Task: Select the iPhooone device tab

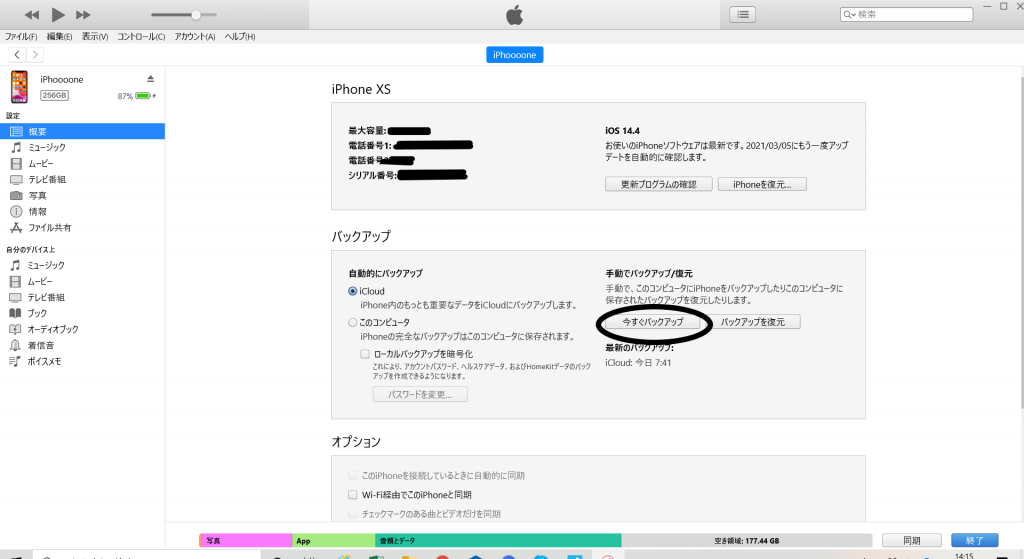Action: (515, 55)
